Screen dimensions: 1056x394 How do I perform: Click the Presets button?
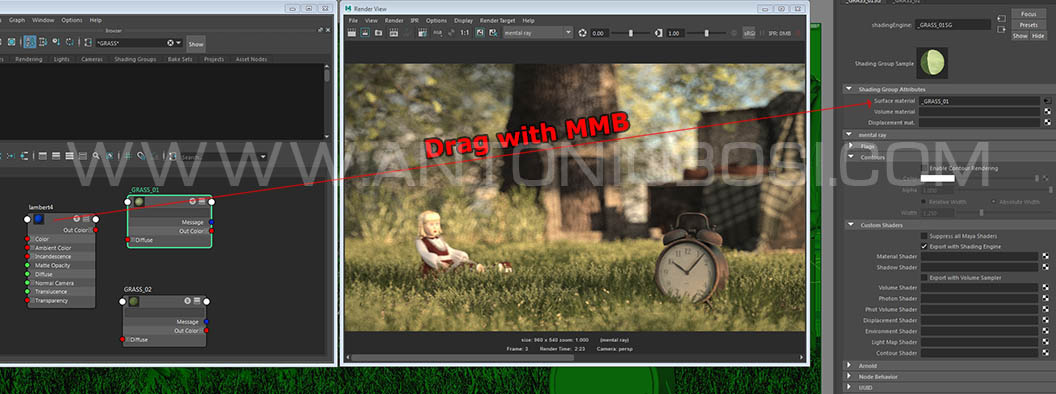[x=1028, y=25]
